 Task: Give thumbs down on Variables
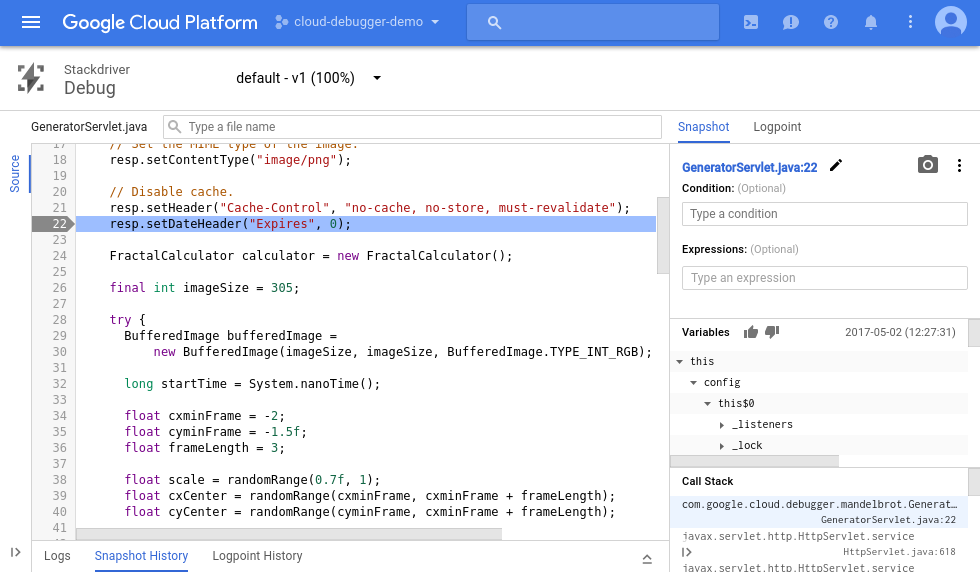point(772,332)
